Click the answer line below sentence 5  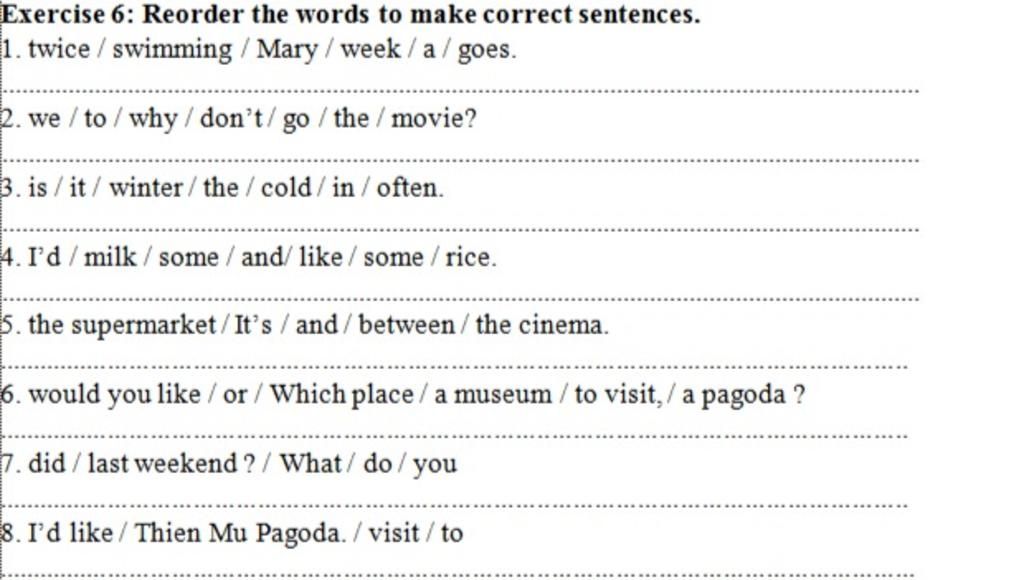[455, 367]
